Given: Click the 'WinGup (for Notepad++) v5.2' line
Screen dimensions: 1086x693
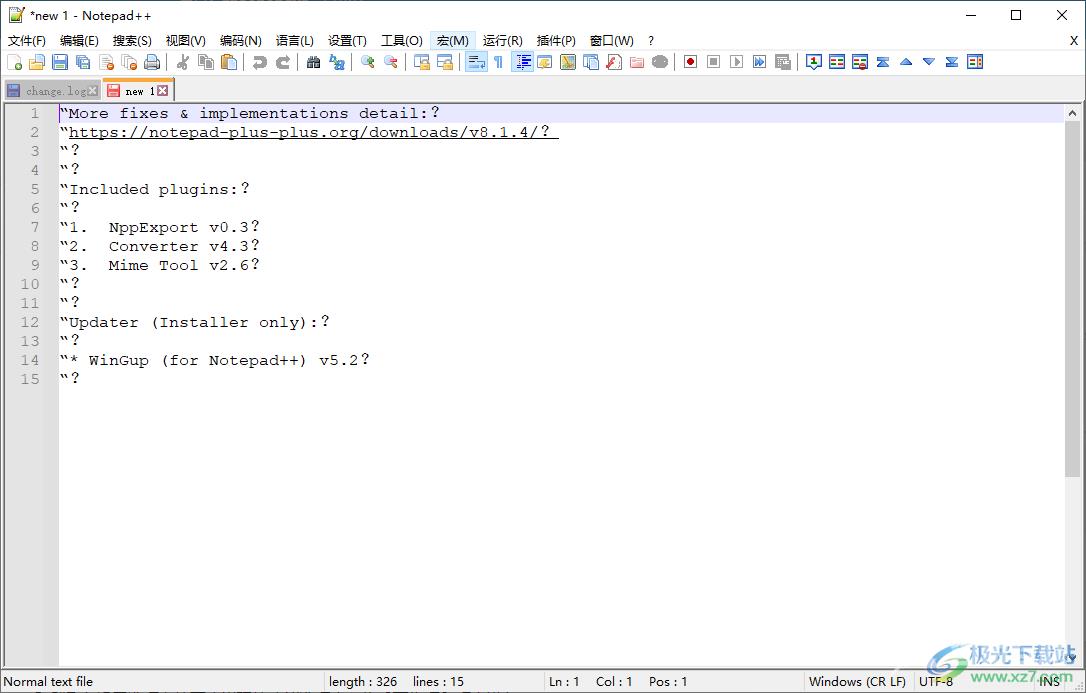Looking at the screenshot, I should coord(214,360).
